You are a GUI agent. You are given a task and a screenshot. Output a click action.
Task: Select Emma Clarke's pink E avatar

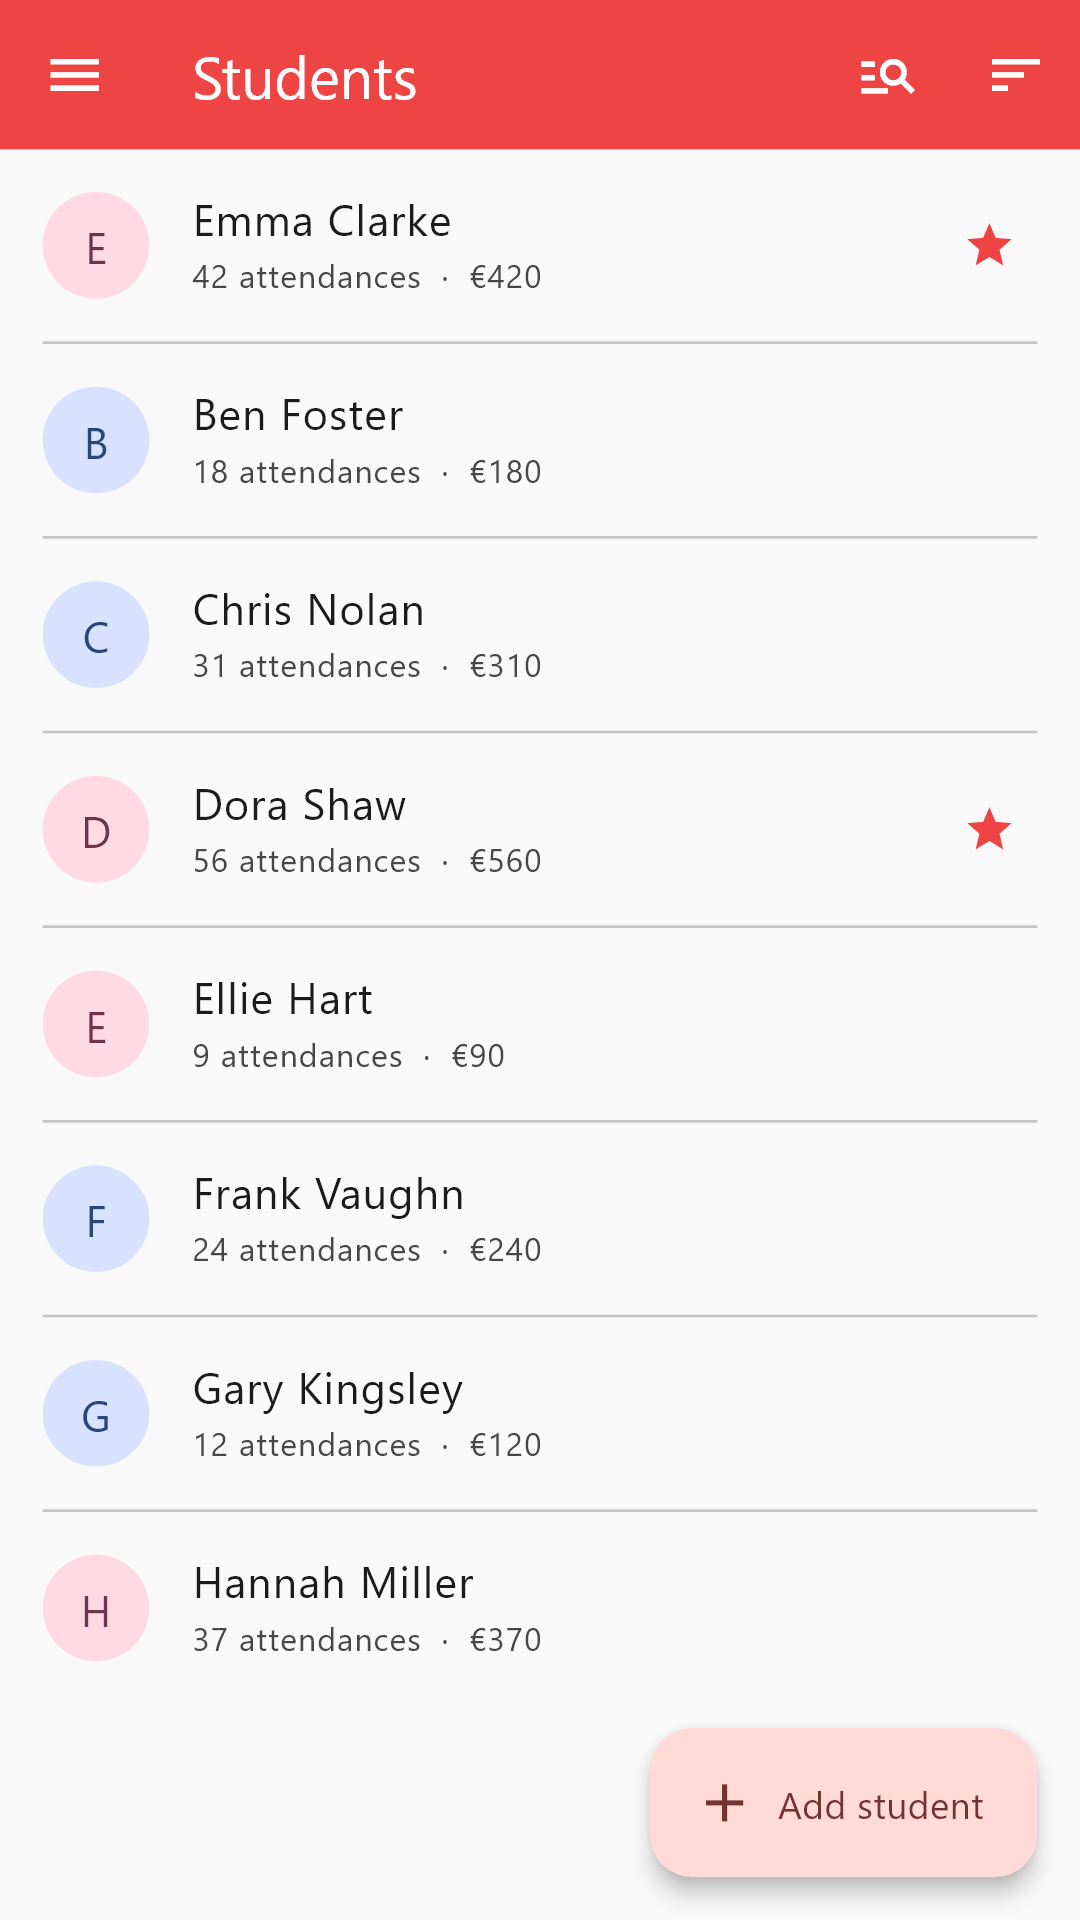tap(96, 246)
